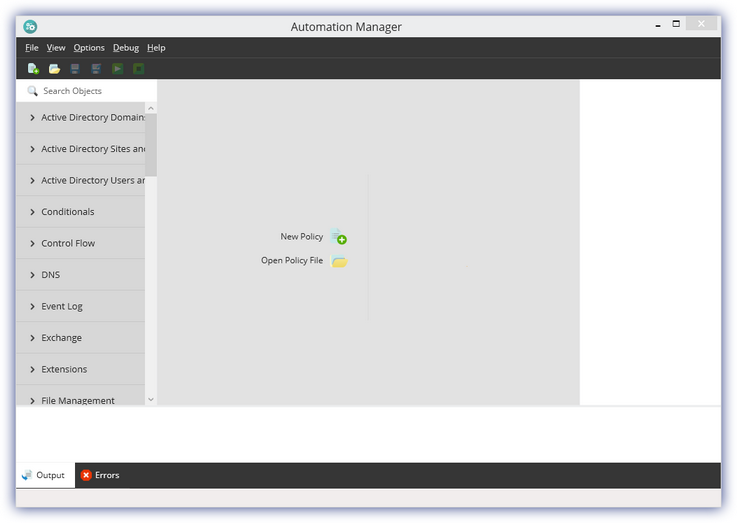Select the Extensions category label
Viewport: 737px width, 523px height.
coord(64,369)
